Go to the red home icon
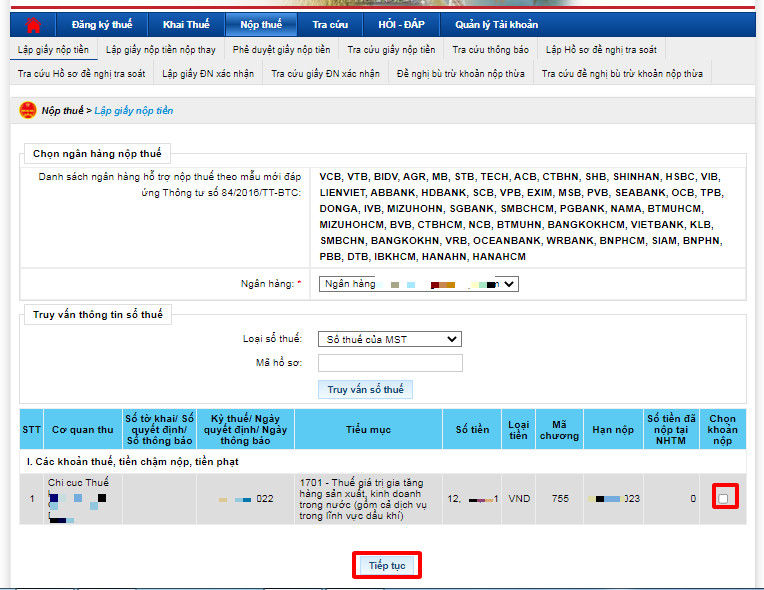Viewport: 764px width, 590px height. coord(33,24)
